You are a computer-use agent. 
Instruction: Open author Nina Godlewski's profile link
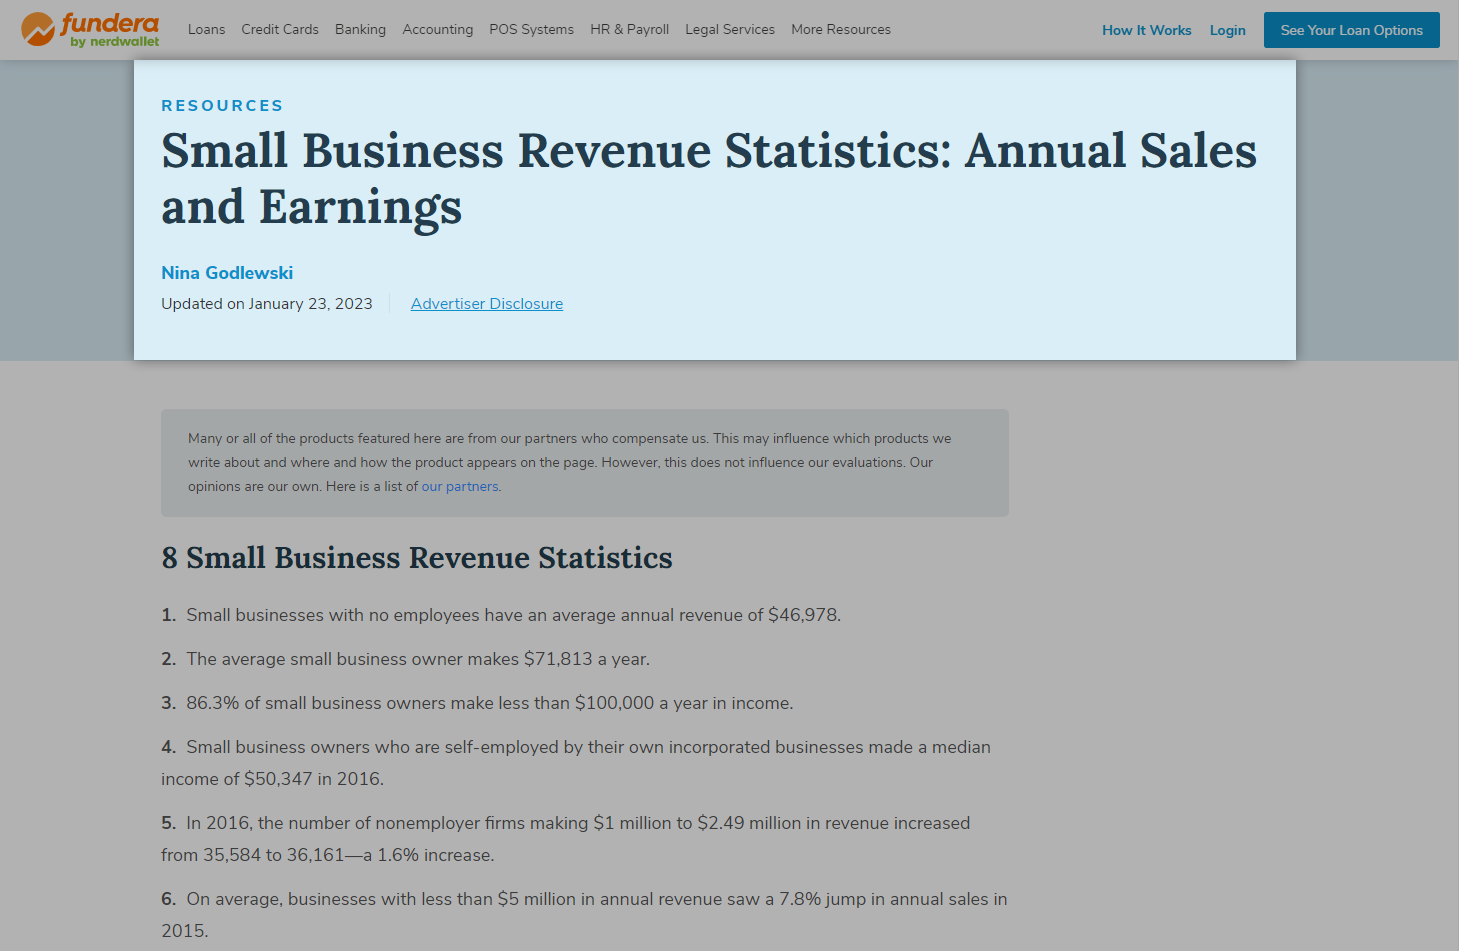pyautogui.click(x=227, y=273)
